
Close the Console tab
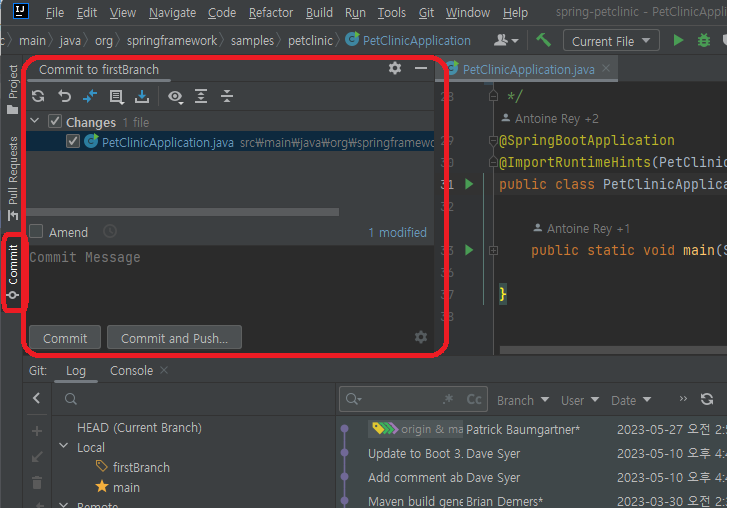(164, 370)
